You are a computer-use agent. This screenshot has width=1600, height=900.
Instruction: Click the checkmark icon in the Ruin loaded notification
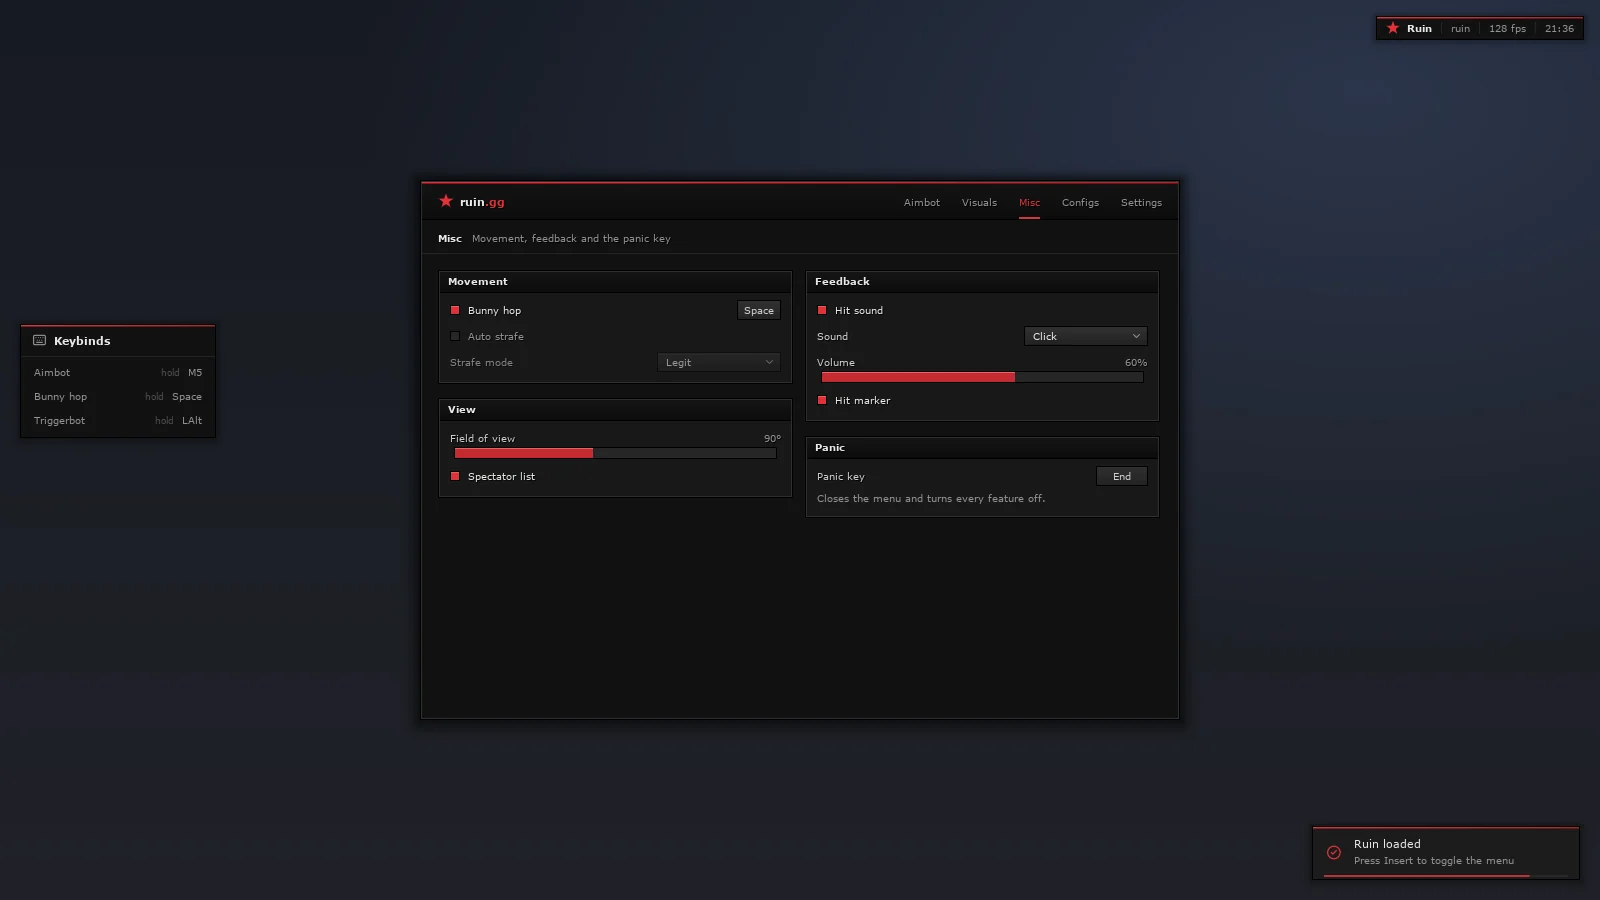tap(1334, 853)
